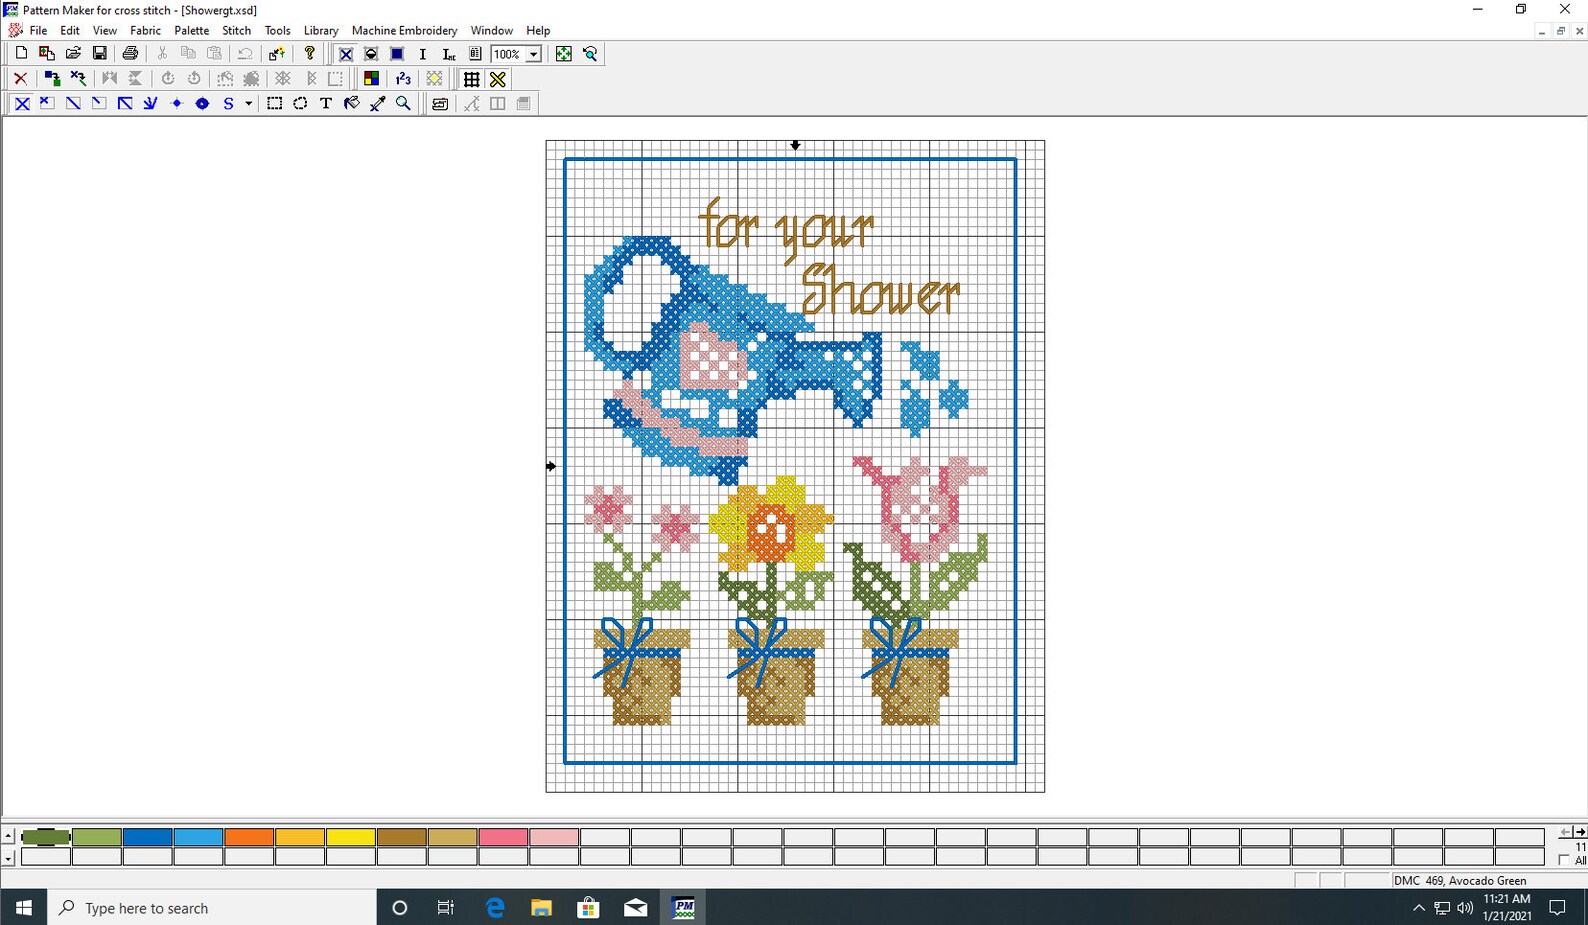Click the replace color icon
Image resolution: width=1588 pixels, height=925 pixels.
pos(52,79)
